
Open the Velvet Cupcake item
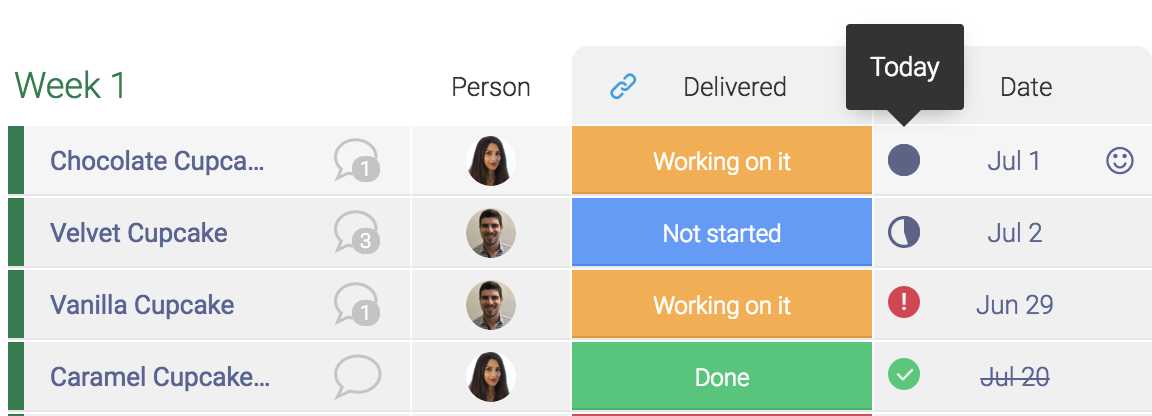click(x=139, y=233)
